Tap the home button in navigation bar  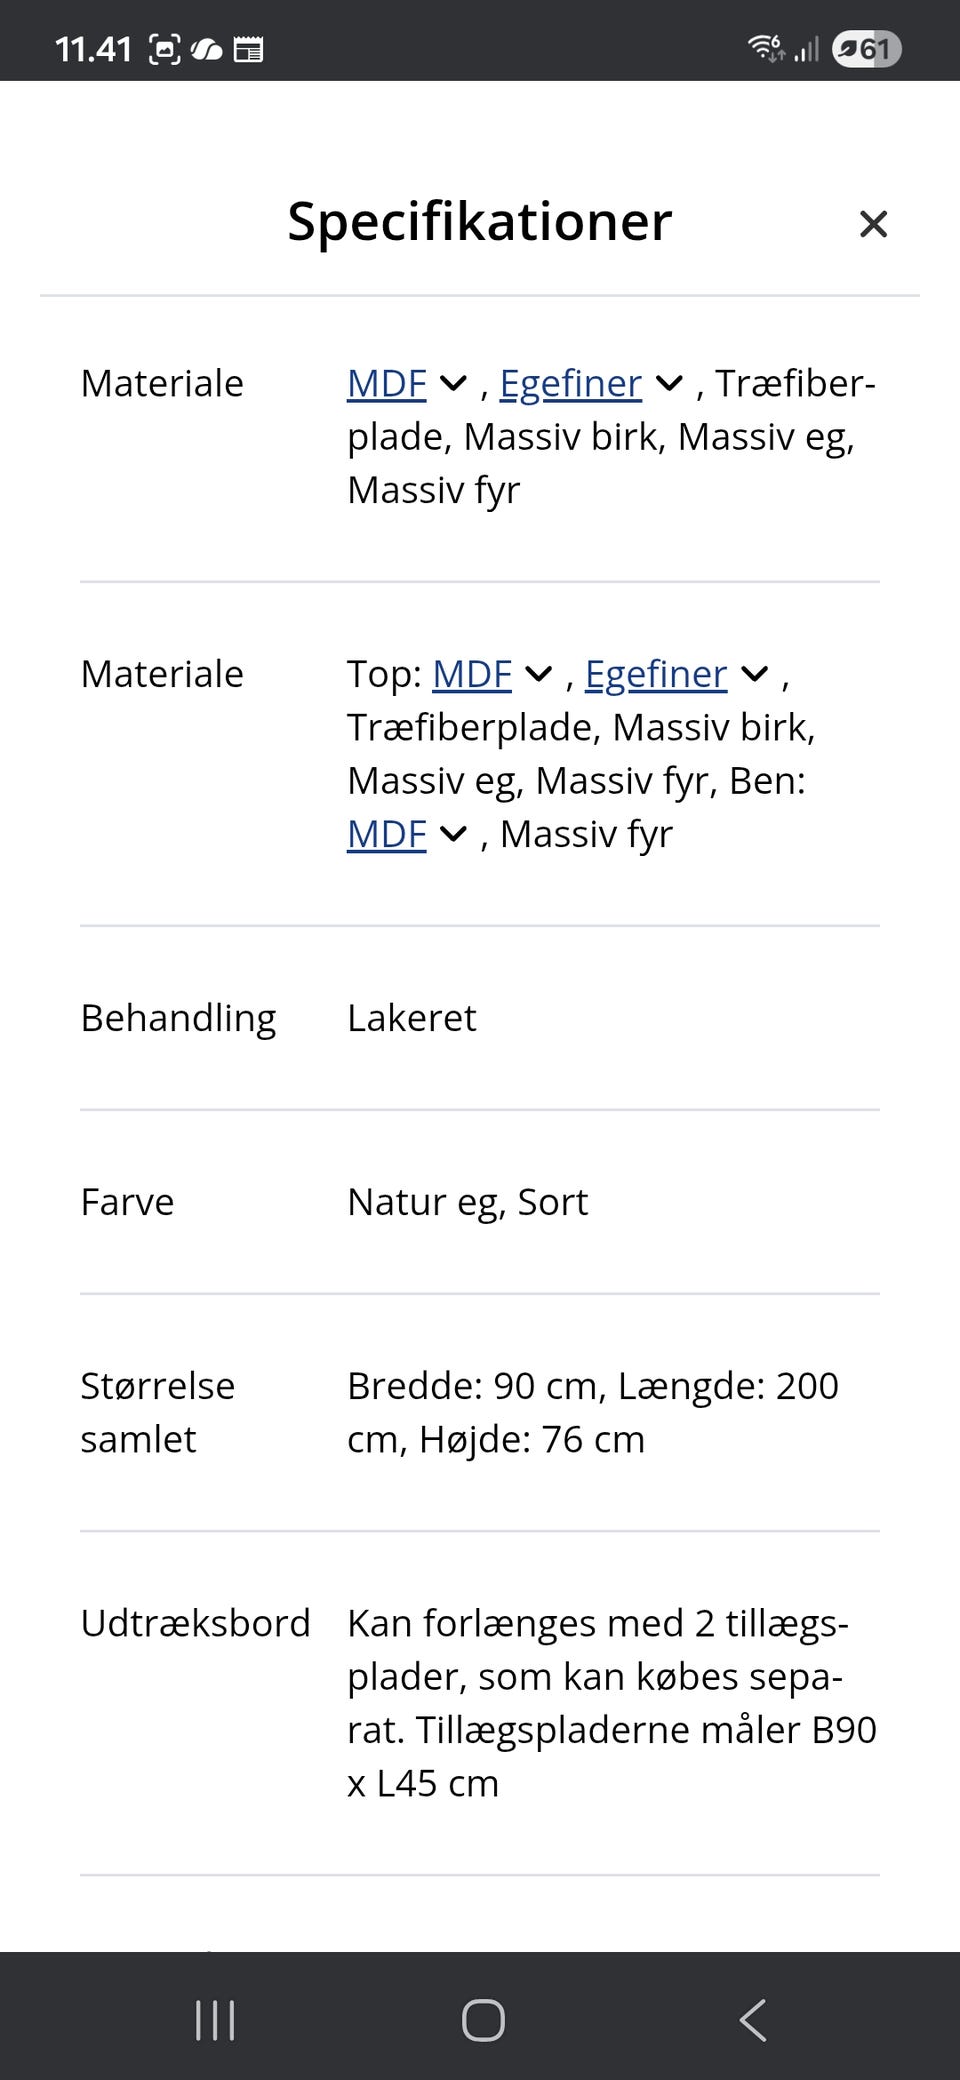481,2018
